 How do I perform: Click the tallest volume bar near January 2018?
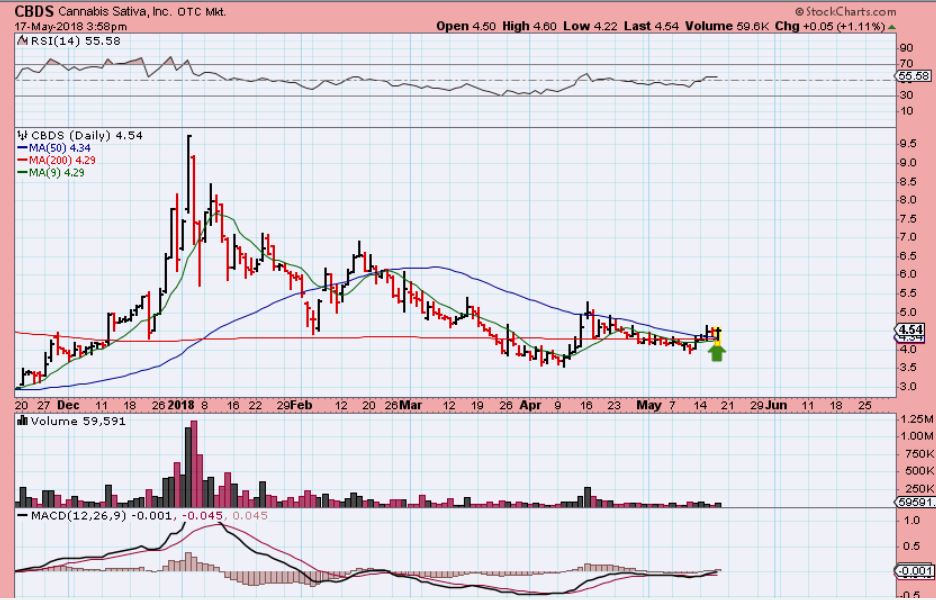193,464
